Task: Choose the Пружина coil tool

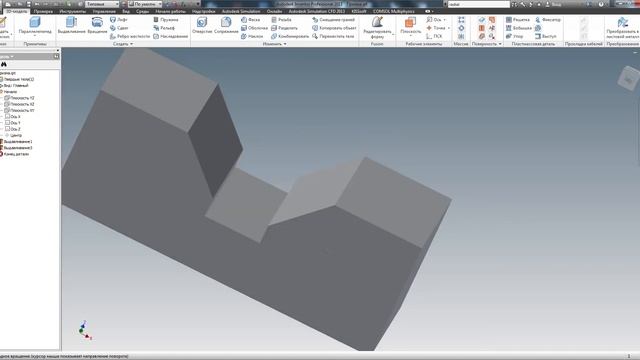Action: [166, 20]
